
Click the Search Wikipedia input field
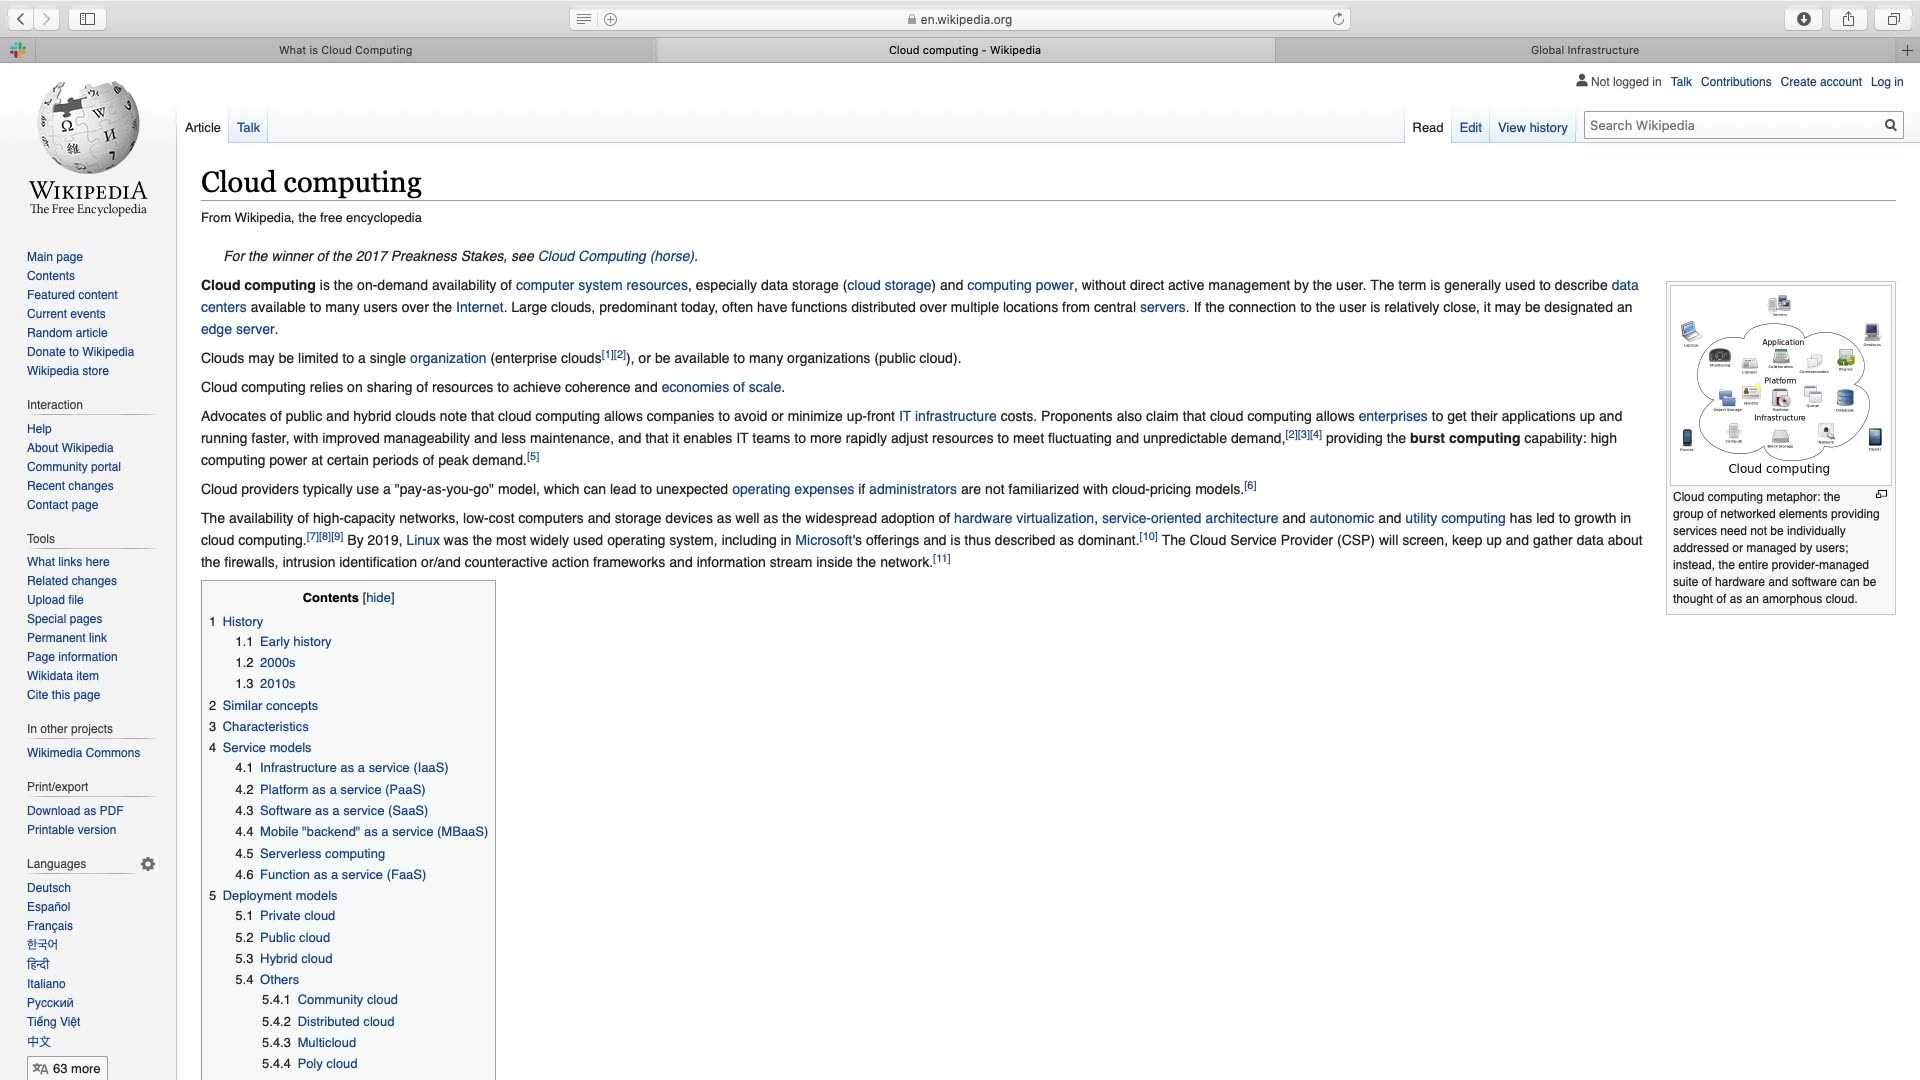pos(1730,125)
